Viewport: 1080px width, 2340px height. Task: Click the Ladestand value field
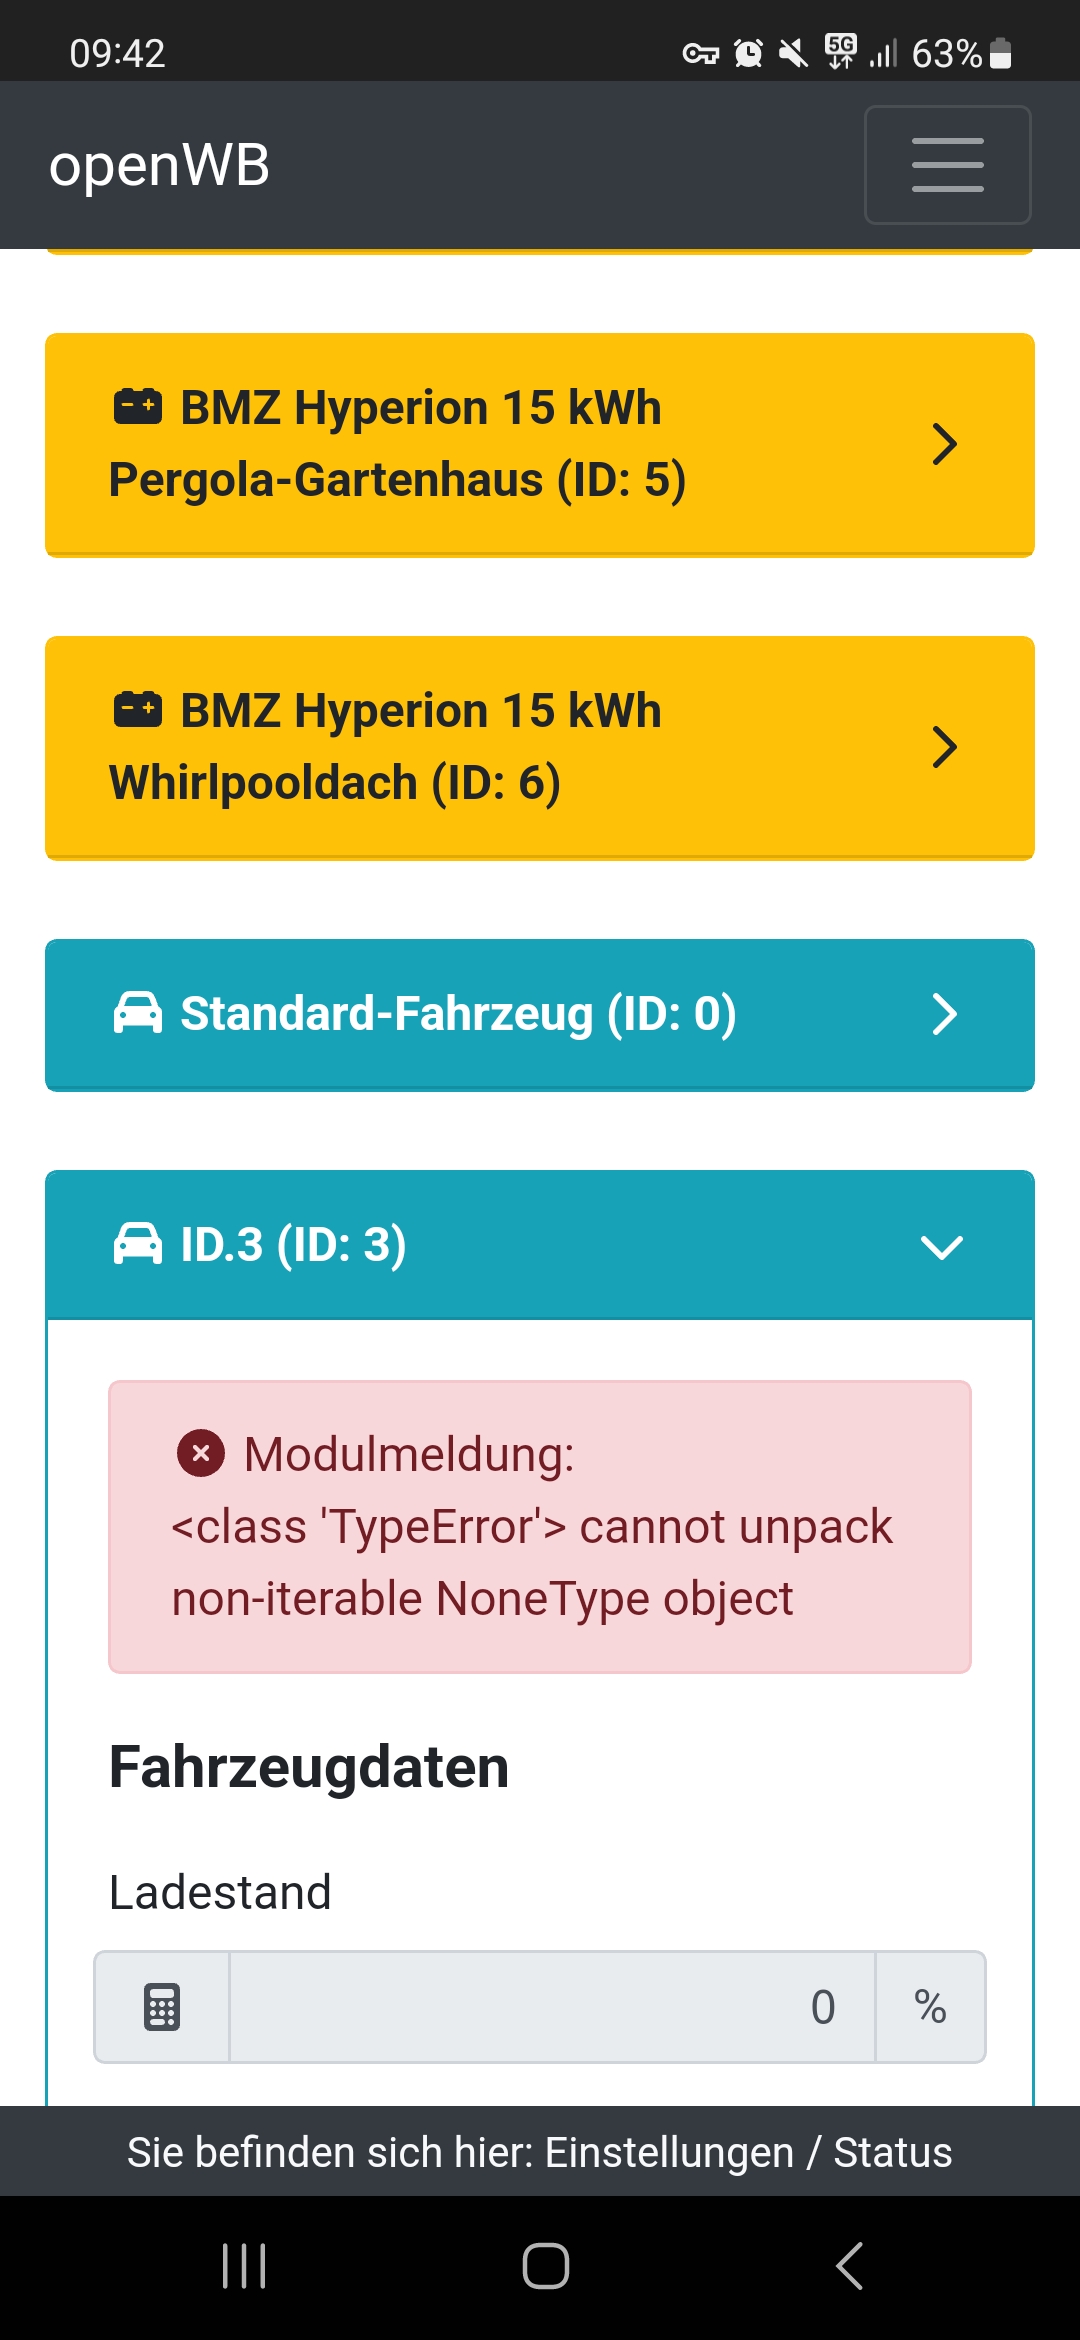[552, 2007]
